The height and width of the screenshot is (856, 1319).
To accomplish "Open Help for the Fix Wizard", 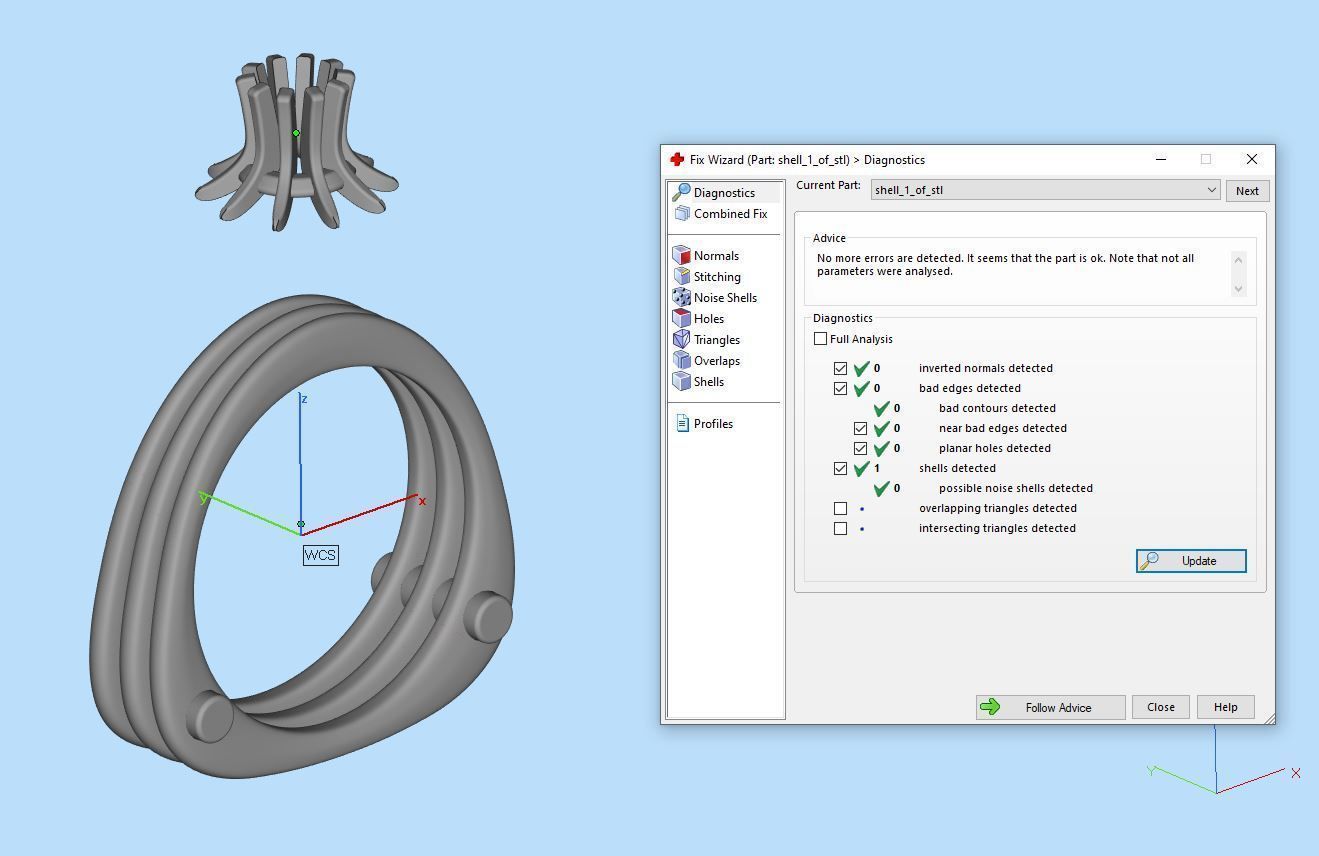I will 1225,707.
